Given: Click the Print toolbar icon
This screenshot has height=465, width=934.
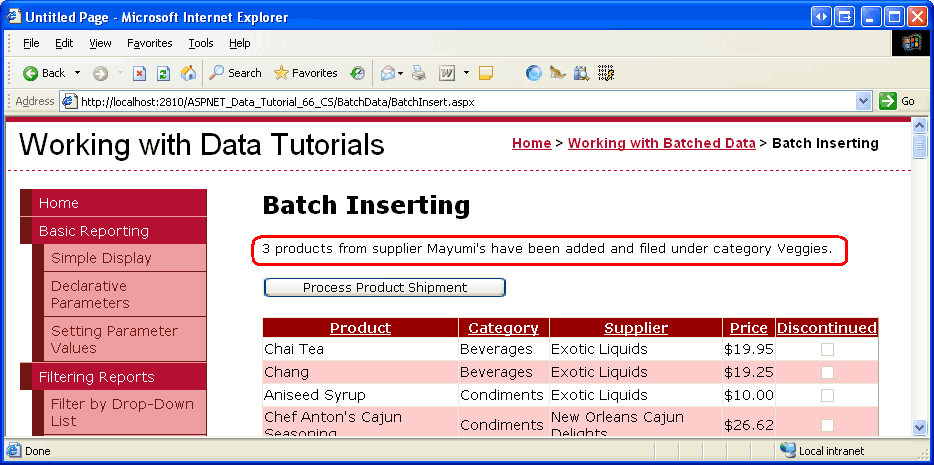Looking at the screenshot, I should tap(419, 73).
